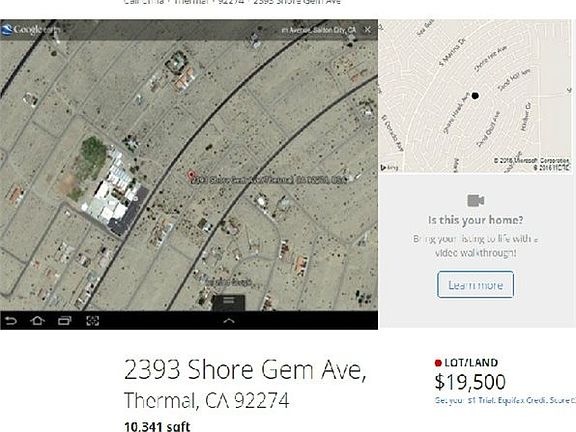Open the Equifax Credit Score trial link
Viewport: 576px width, 432px height.
(505, 400)
